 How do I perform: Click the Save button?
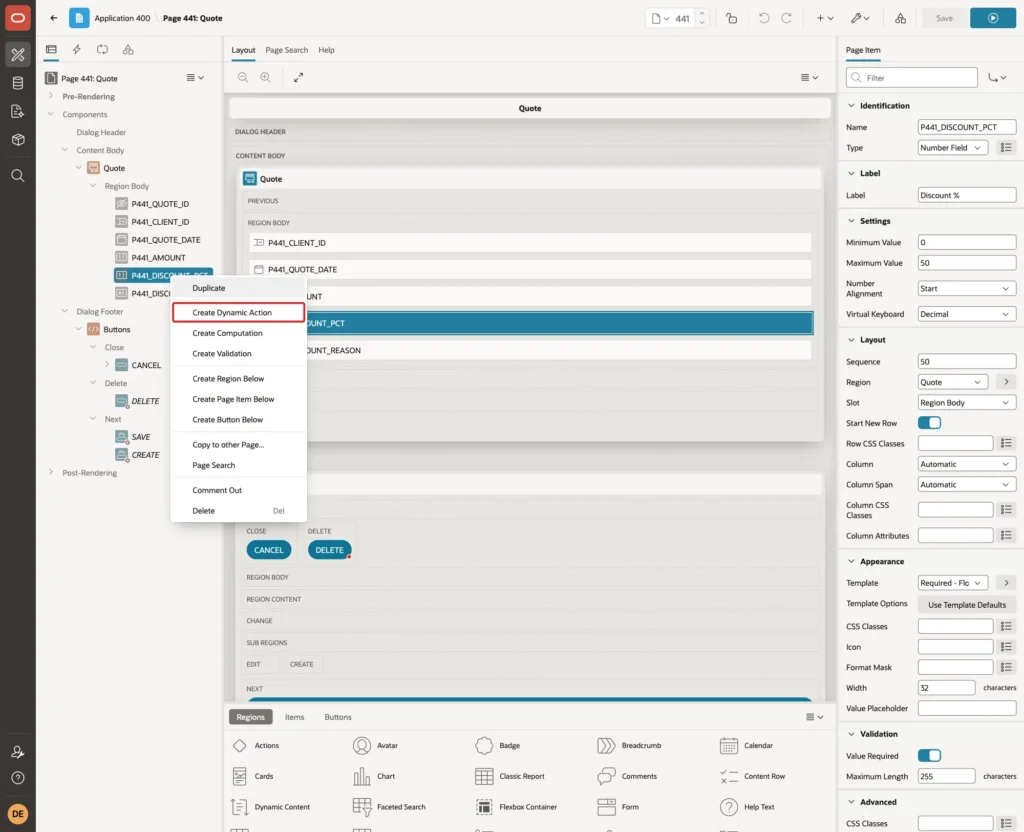944,18
